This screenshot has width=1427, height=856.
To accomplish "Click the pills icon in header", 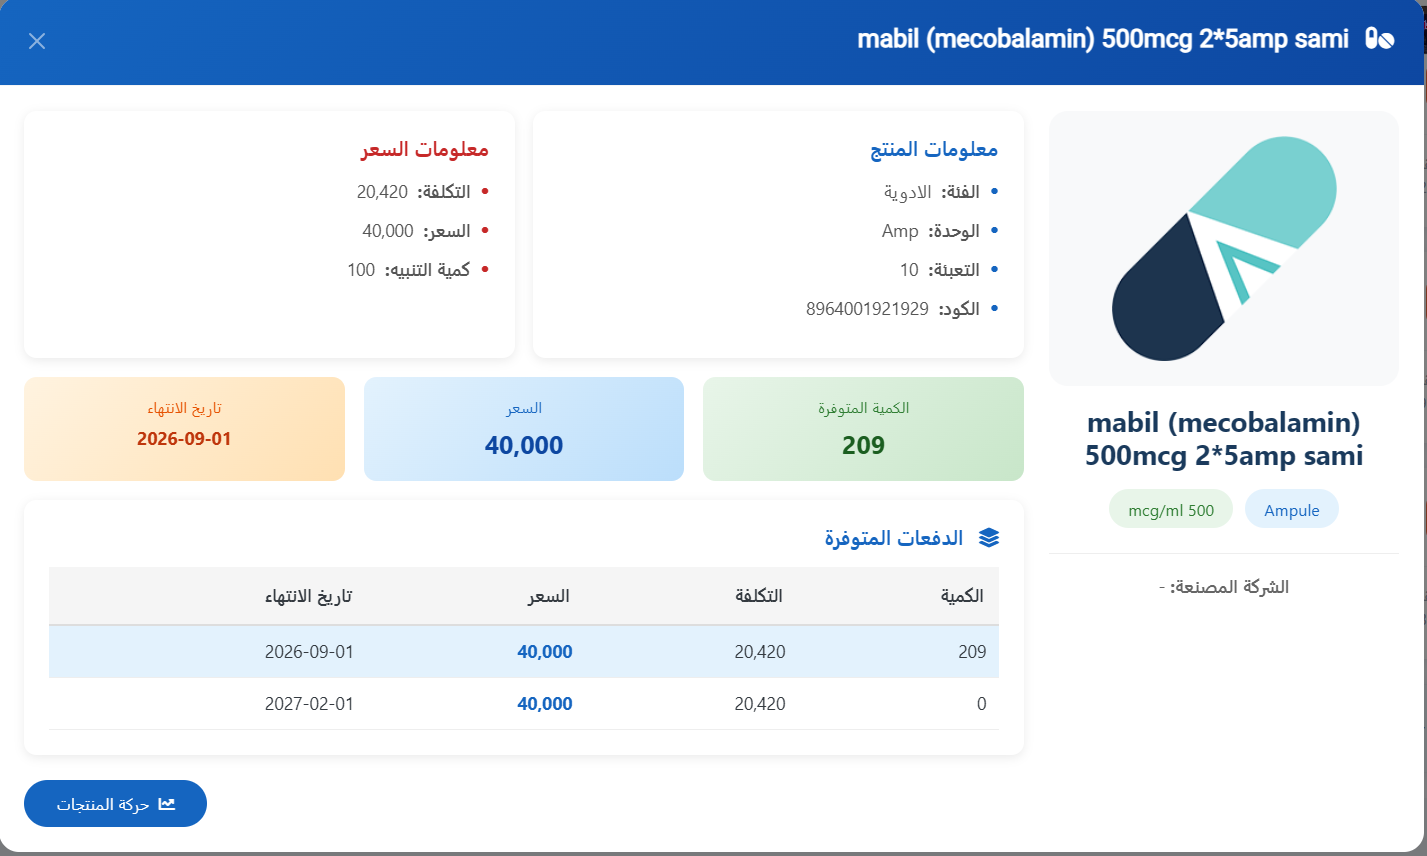I will (1380, 39).
